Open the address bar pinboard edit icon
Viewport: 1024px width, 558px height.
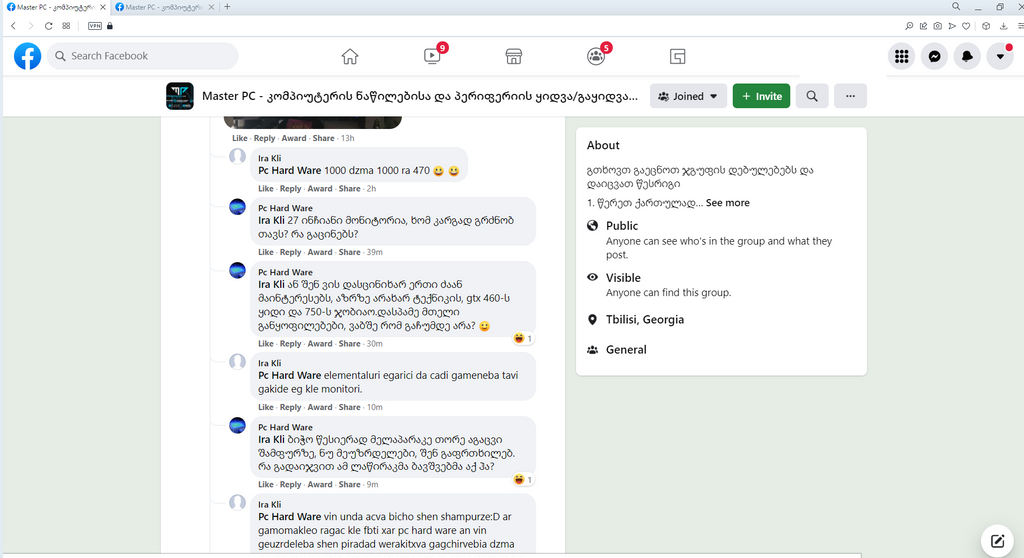click(923, 26)
